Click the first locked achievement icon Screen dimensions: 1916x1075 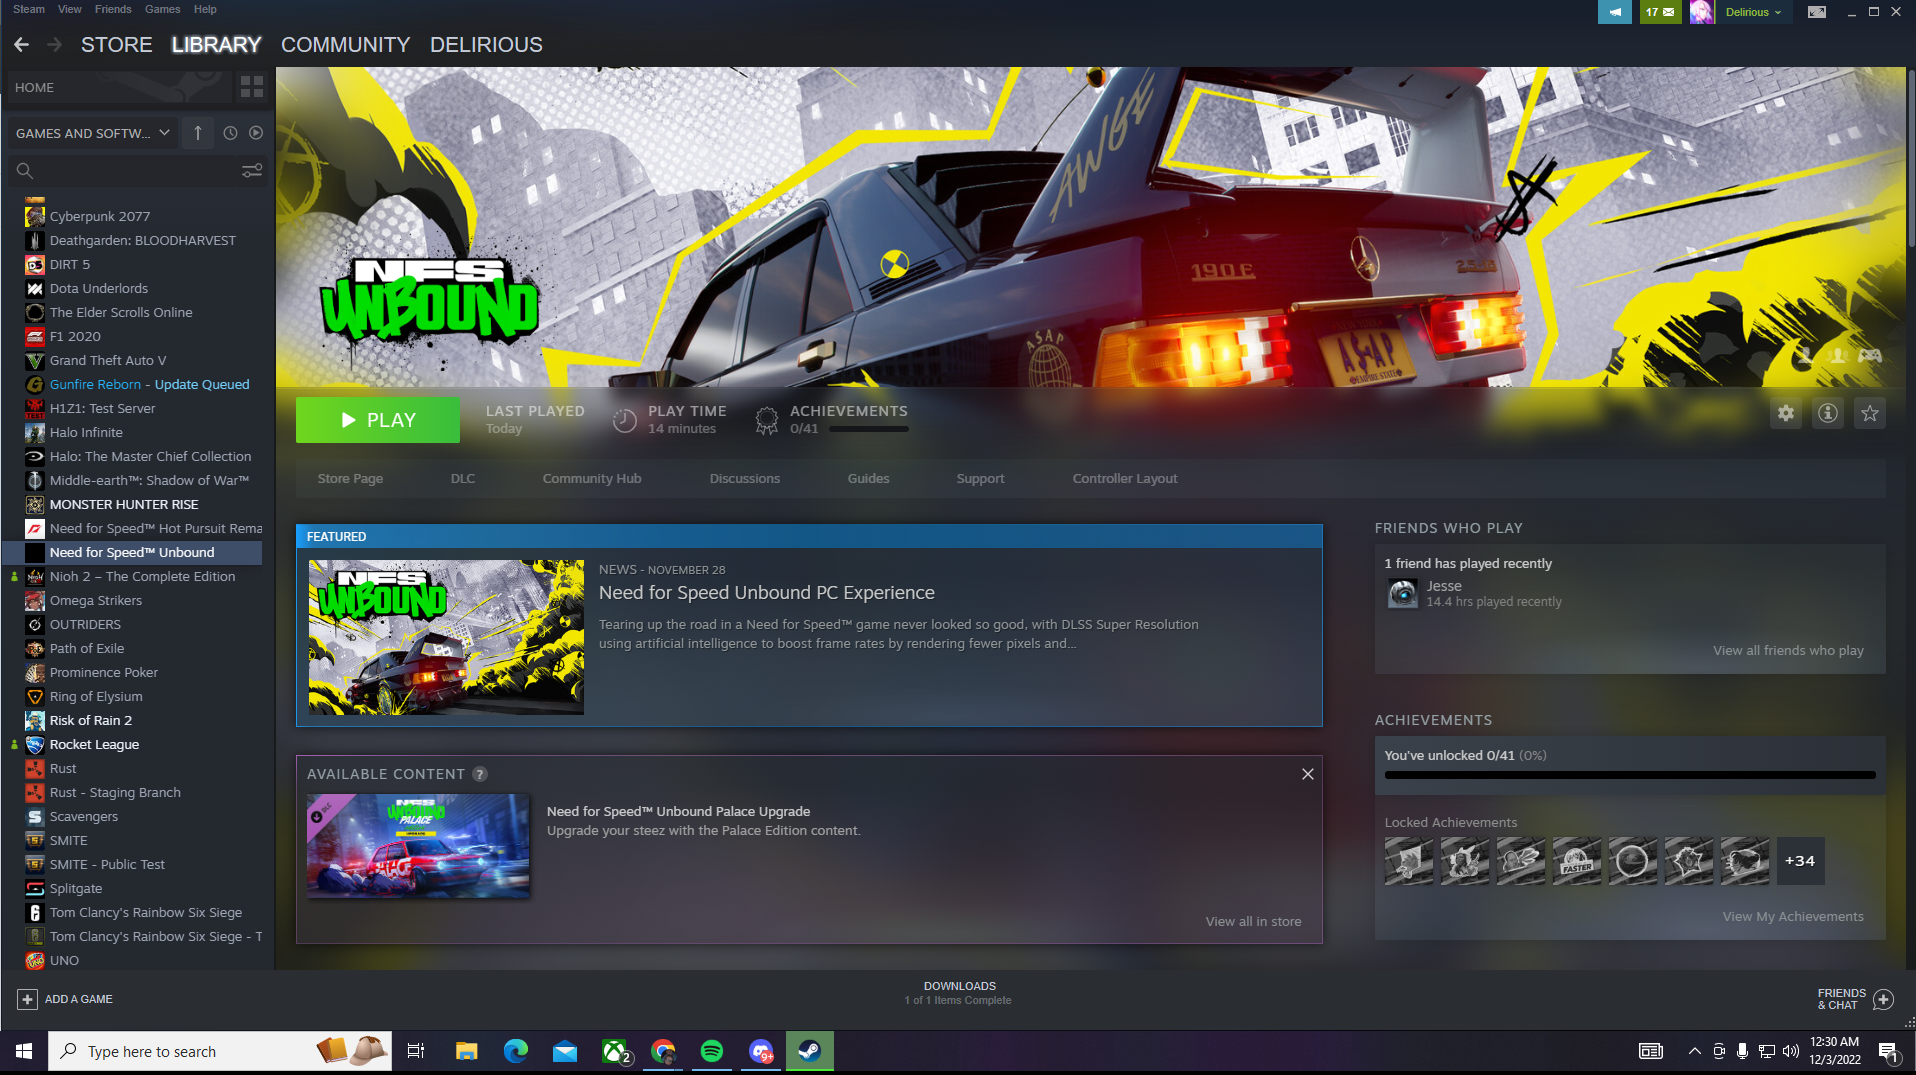(1409, 861)
